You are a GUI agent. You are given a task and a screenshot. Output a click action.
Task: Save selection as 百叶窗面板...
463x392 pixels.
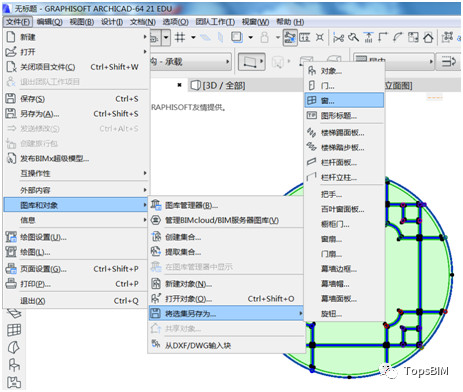[x=344, y=209]
